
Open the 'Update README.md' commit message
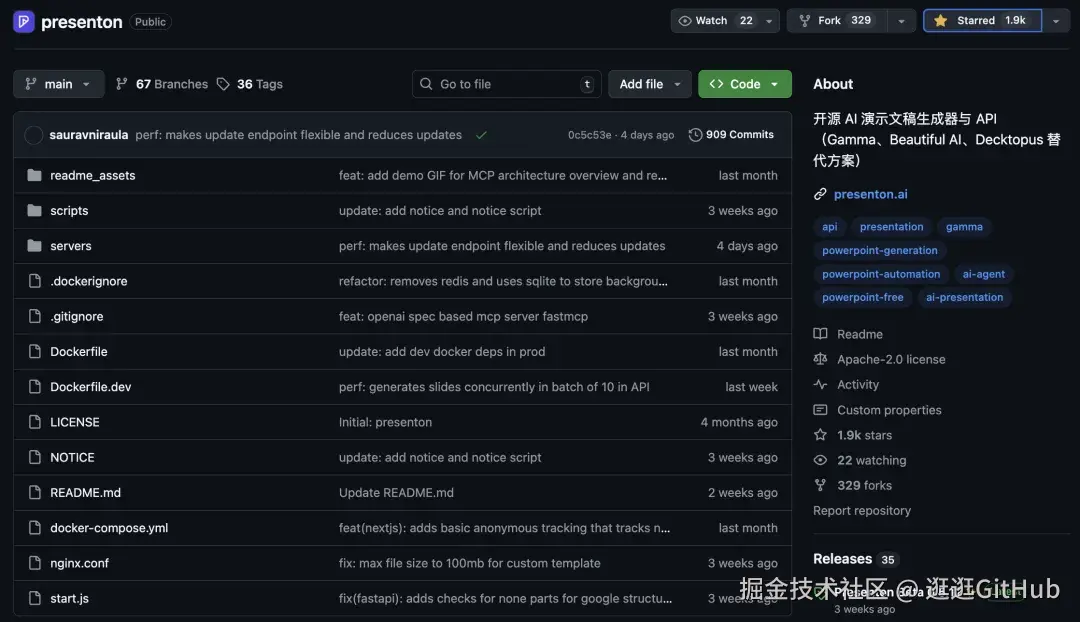pos(396,493)
